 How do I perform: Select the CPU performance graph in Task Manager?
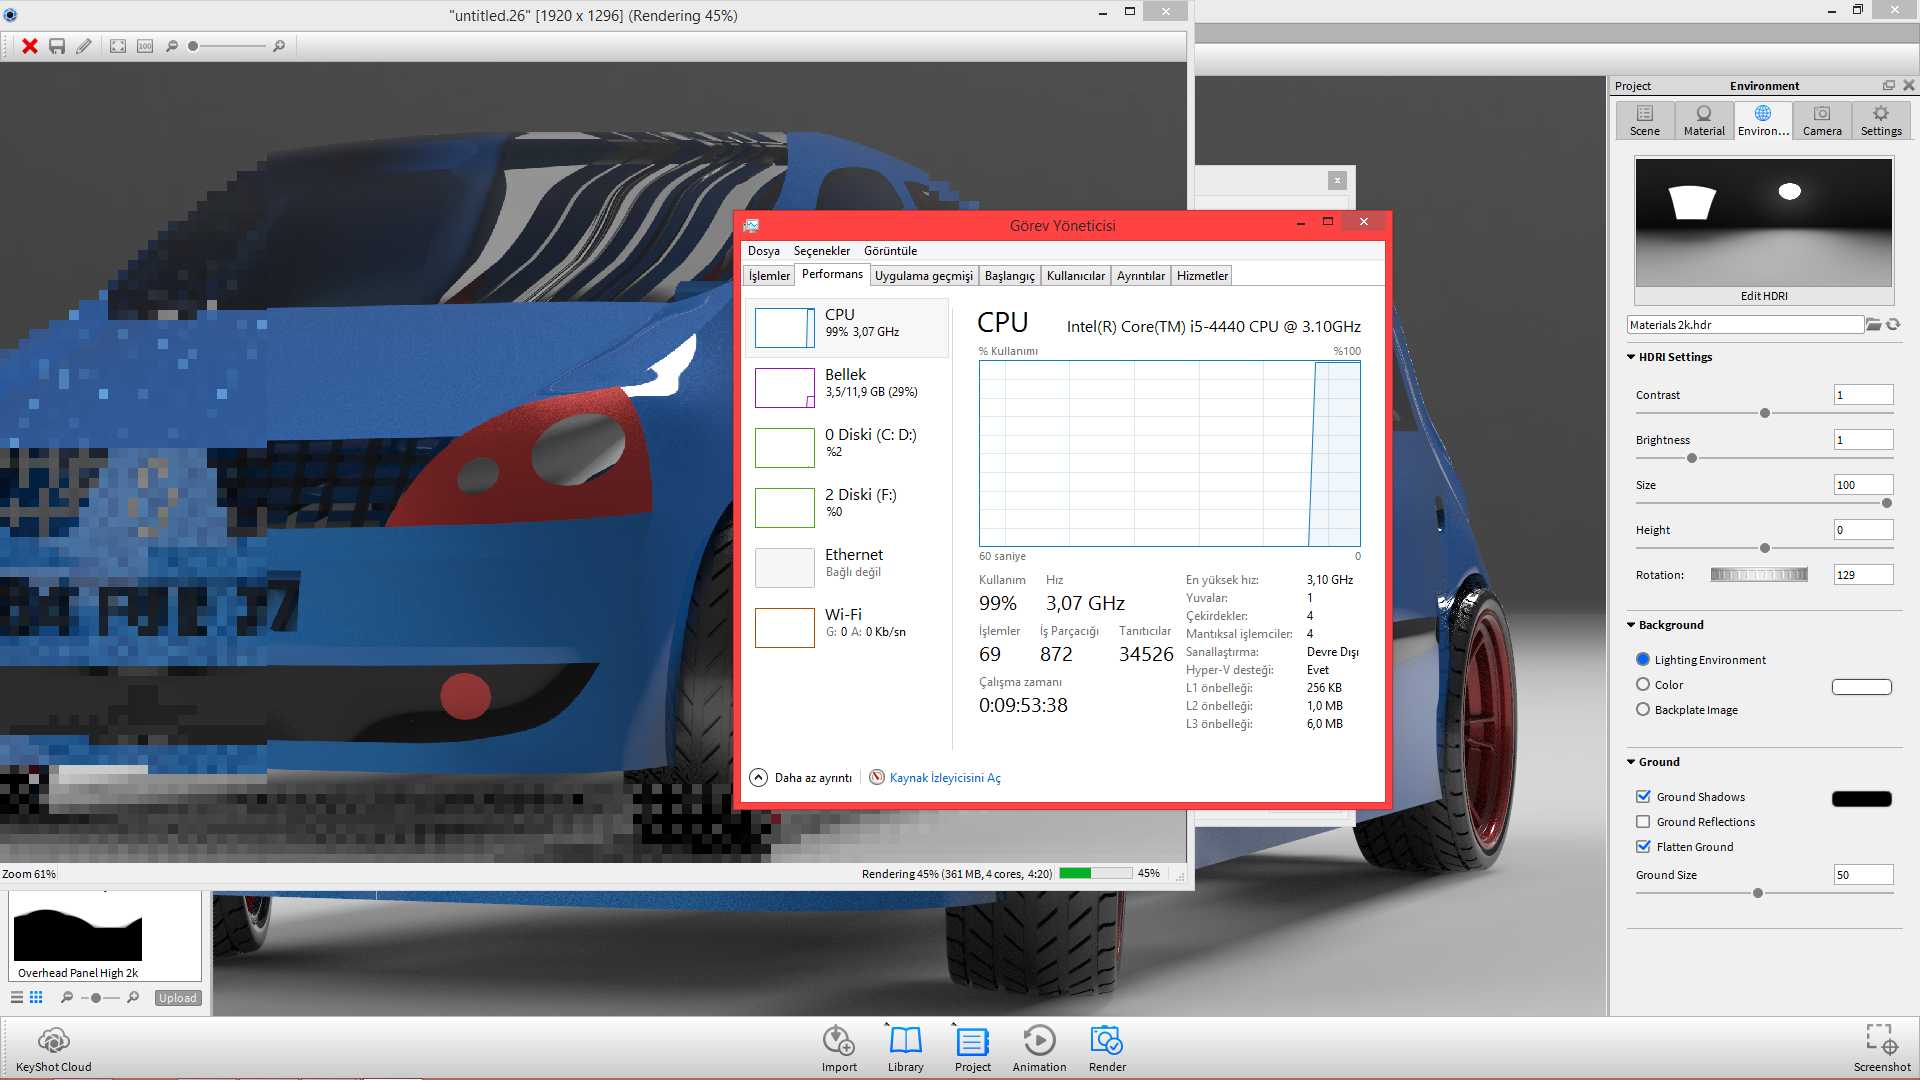(847, 327)
